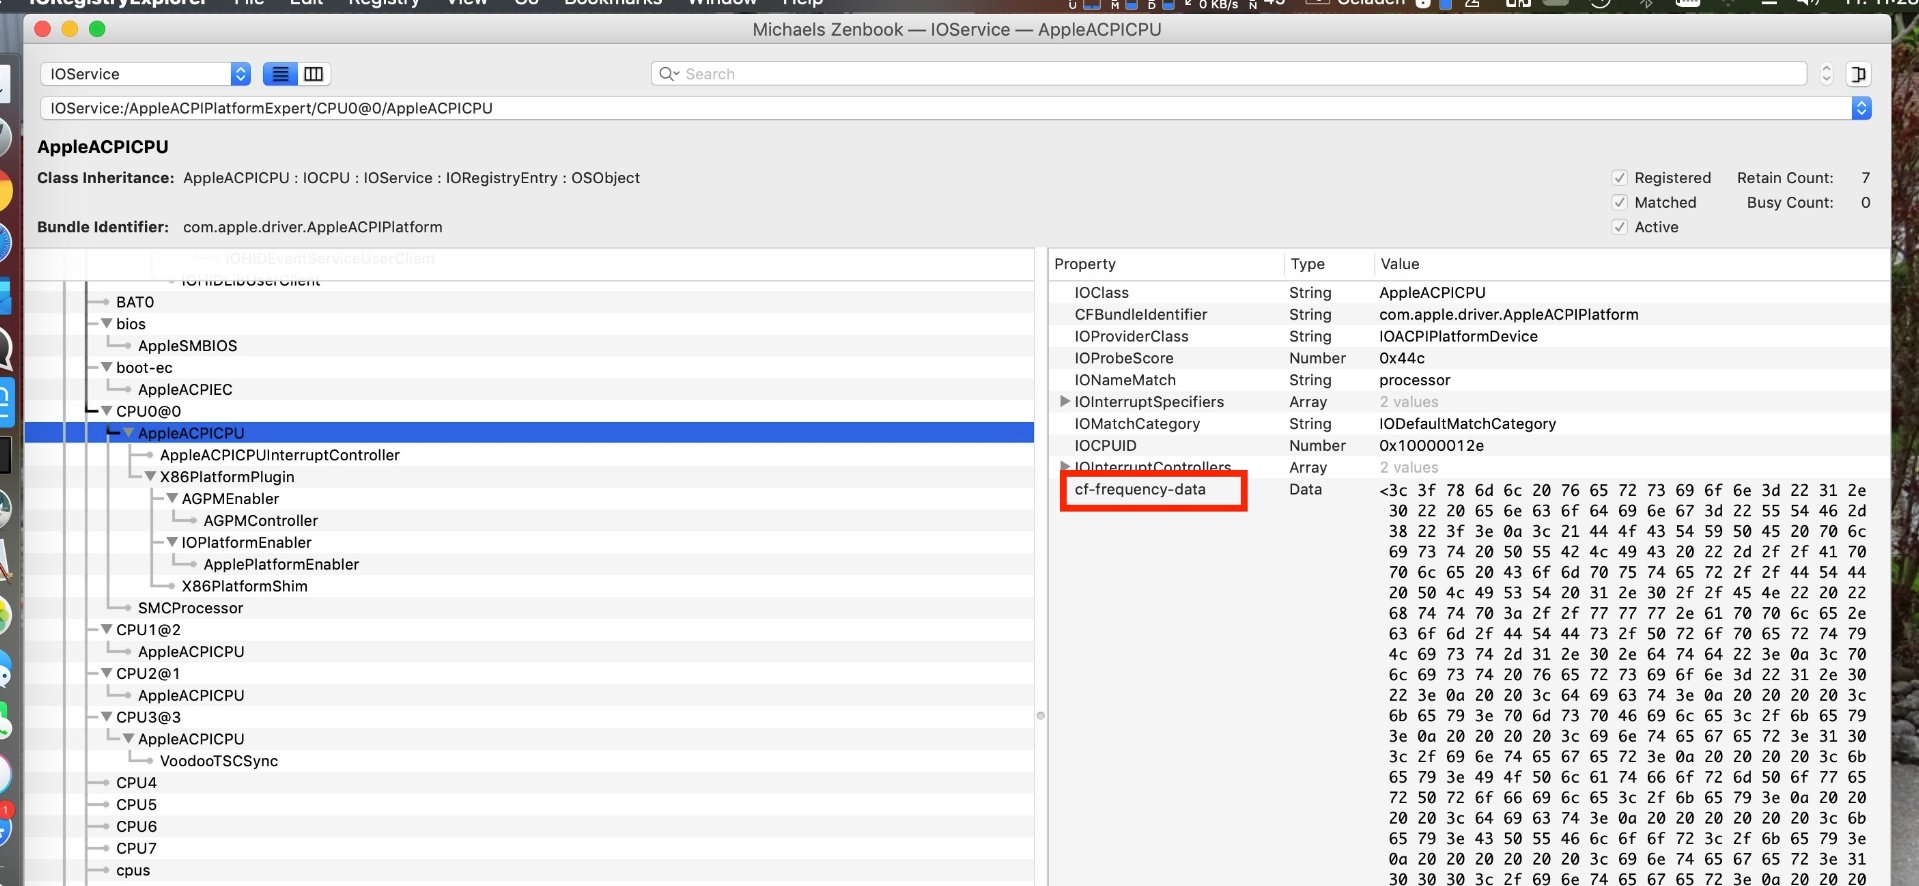Click the value 0x10000012e

click(1431, 446)
